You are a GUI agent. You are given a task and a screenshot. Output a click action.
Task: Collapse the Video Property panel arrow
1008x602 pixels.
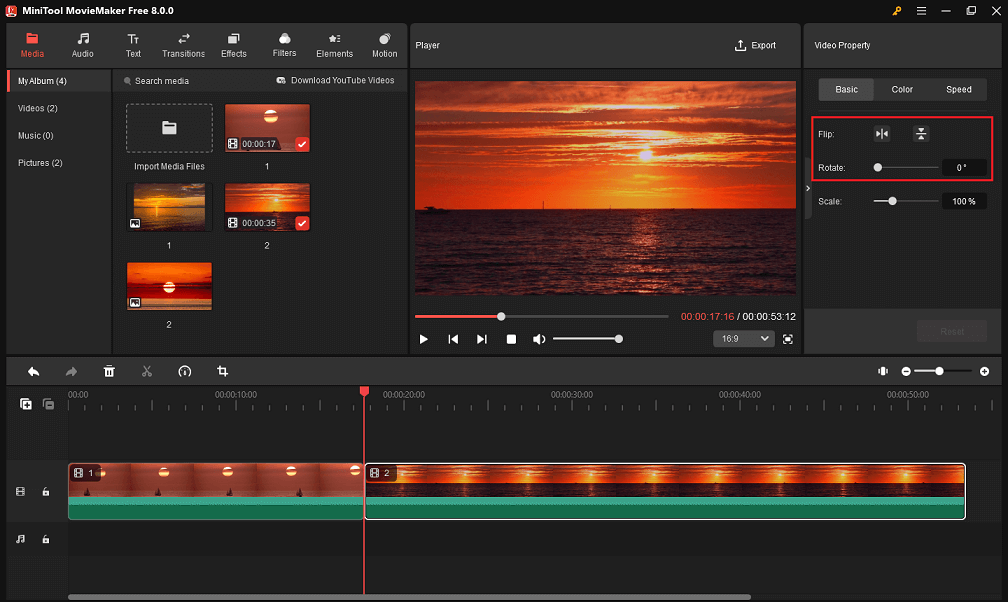(x=808, y=188)
